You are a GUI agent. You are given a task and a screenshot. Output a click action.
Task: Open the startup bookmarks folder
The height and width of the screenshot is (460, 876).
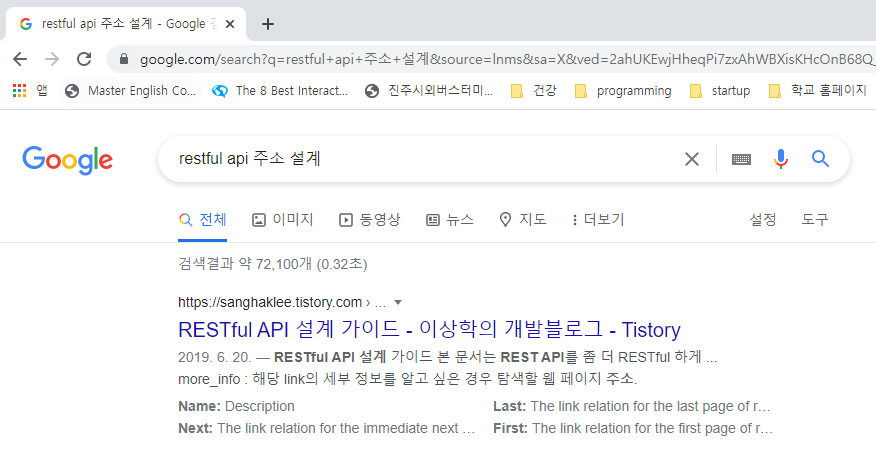point(720,91)
